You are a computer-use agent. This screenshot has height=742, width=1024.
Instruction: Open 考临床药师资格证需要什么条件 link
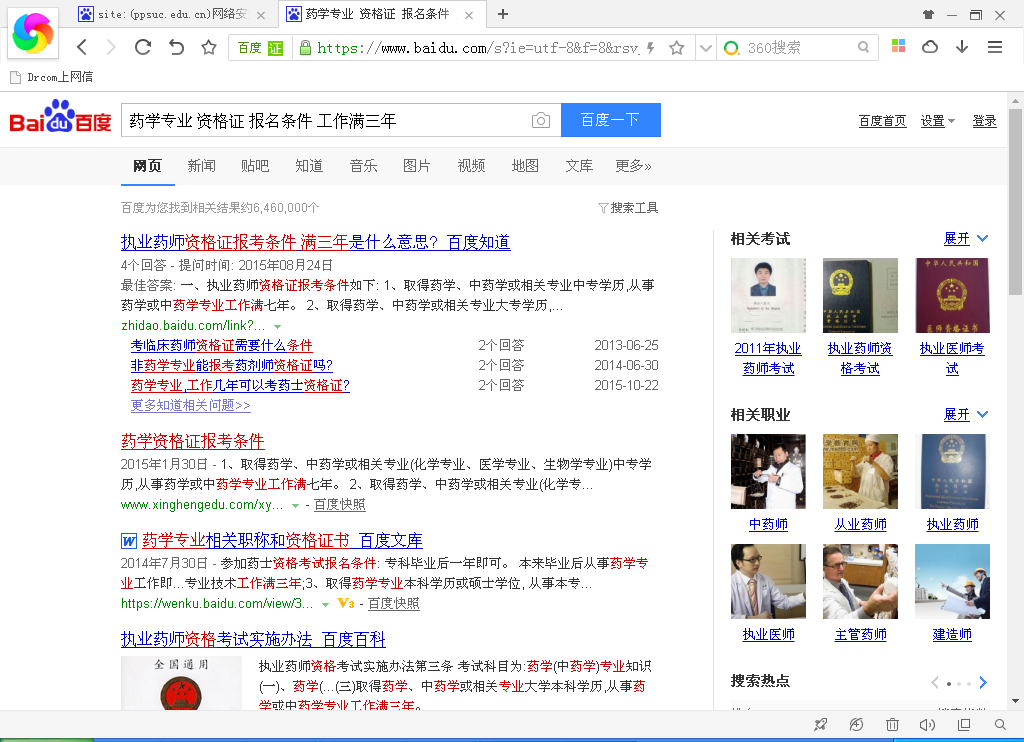(x=221, y=345)
